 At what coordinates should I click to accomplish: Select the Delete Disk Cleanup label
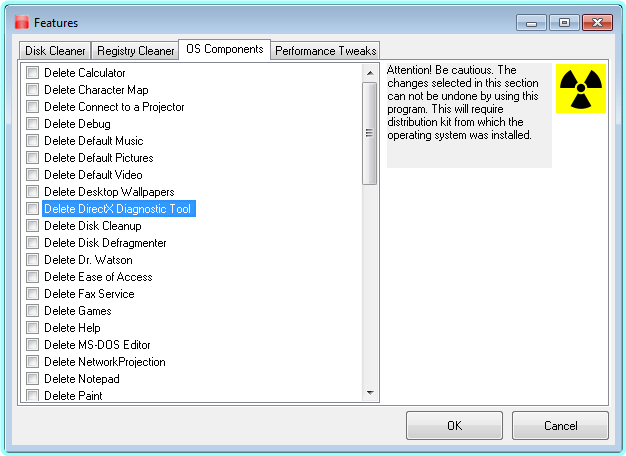pos(93,226)
